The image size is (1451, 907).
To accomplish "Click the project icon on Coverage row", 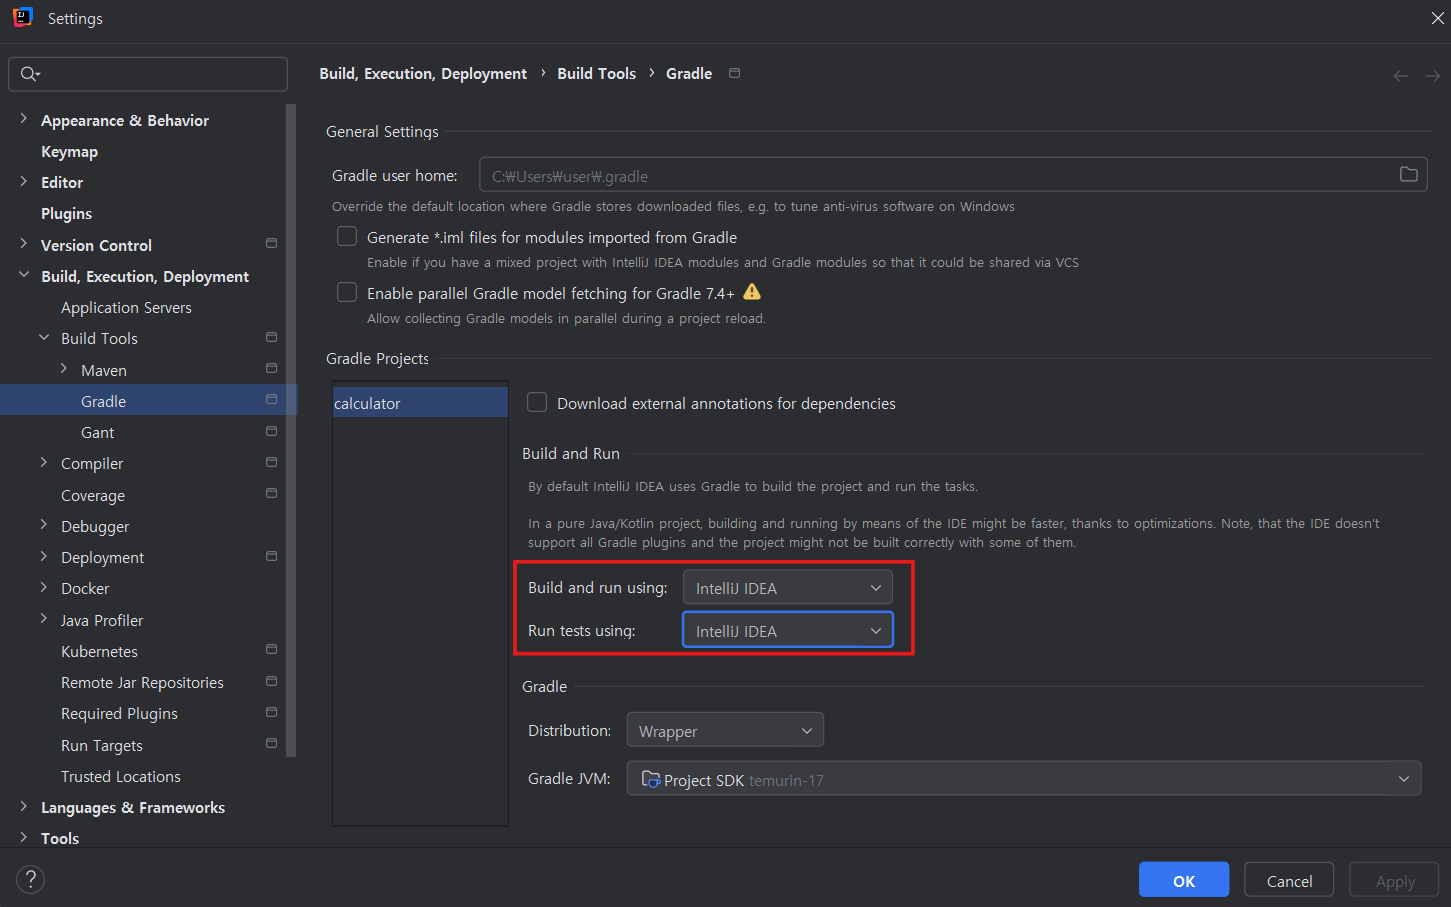I will [271, 494].
